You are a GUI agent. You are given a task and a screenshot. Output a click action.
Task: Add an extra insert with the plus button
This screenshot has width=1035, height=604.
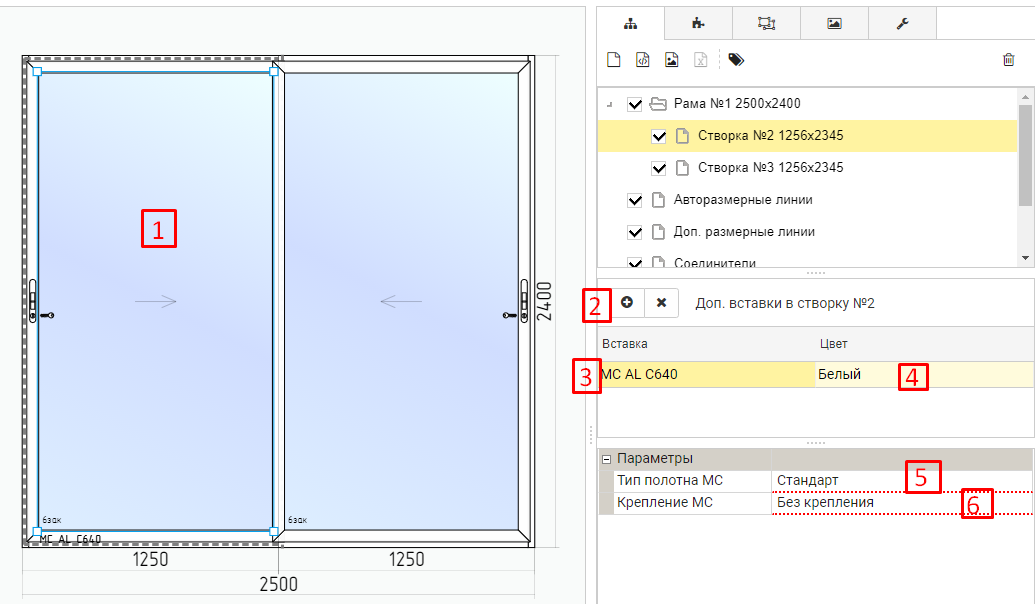pos(627,302)
